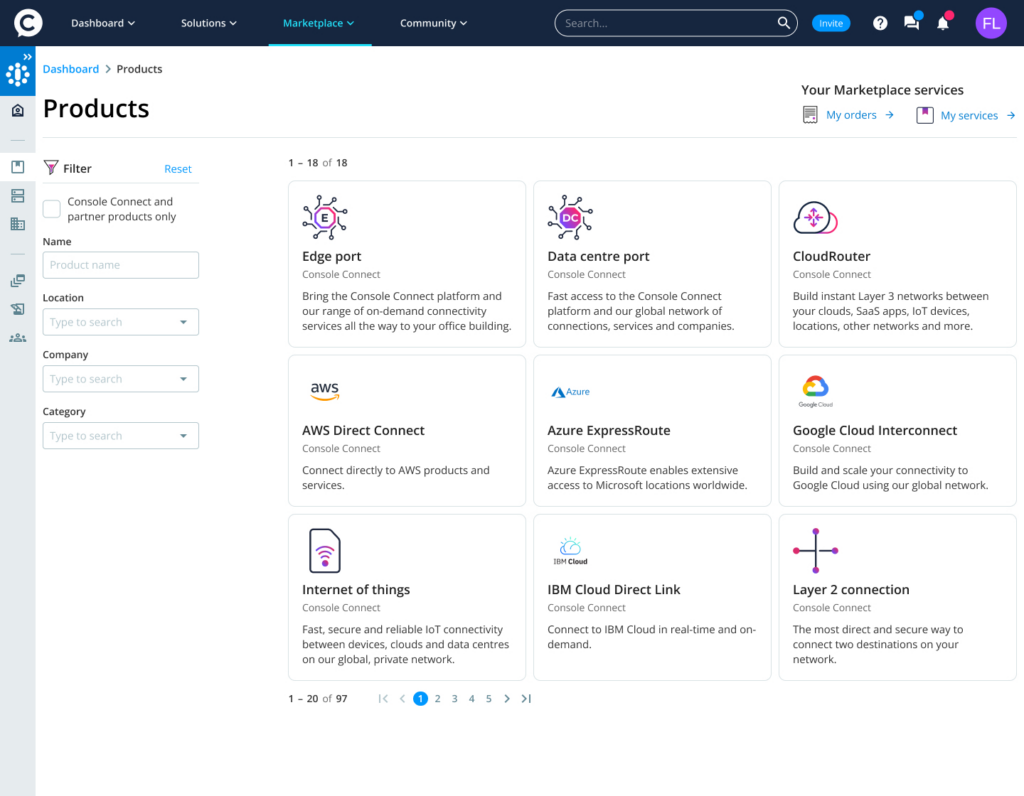Image resolution: width=1024 pixels, height=796 pixels.
Task: Go to pagination page 3
Action: 454,698
